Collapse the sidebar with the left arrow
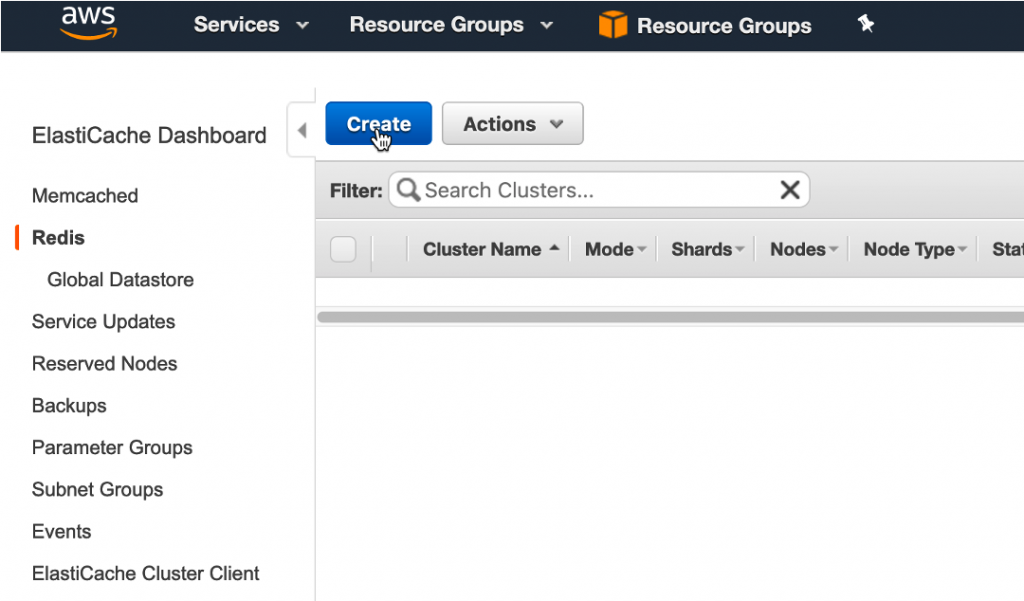Screen dimensions: 1024x601 [x=302, y=130]
